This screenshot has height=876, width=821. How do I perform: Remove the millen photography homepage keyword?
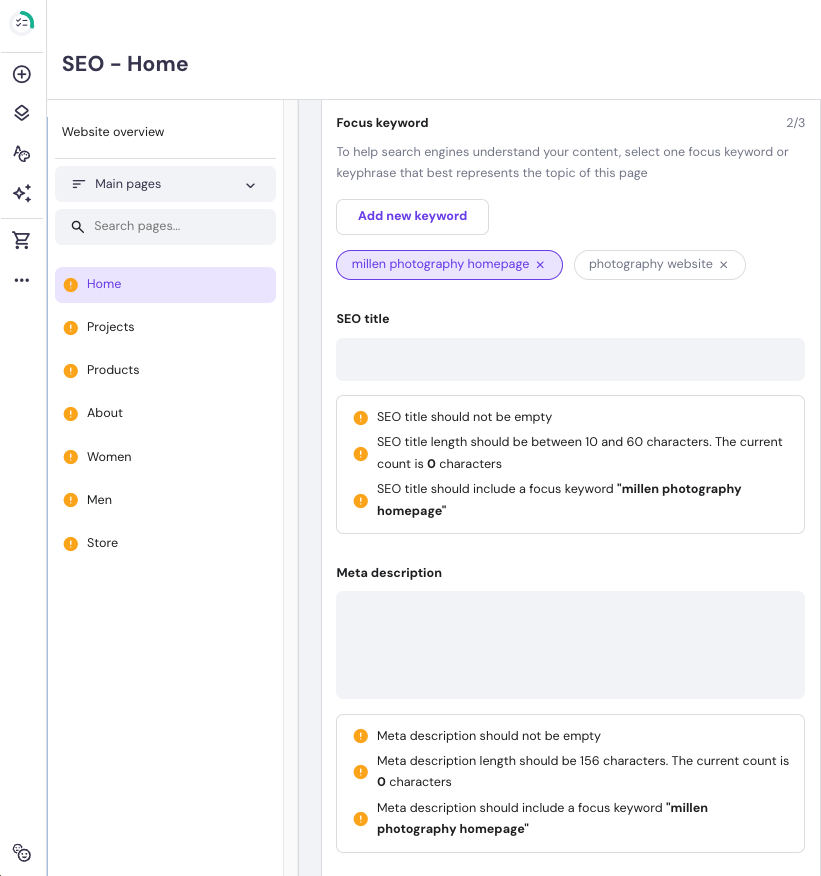[x=540, y=265]
